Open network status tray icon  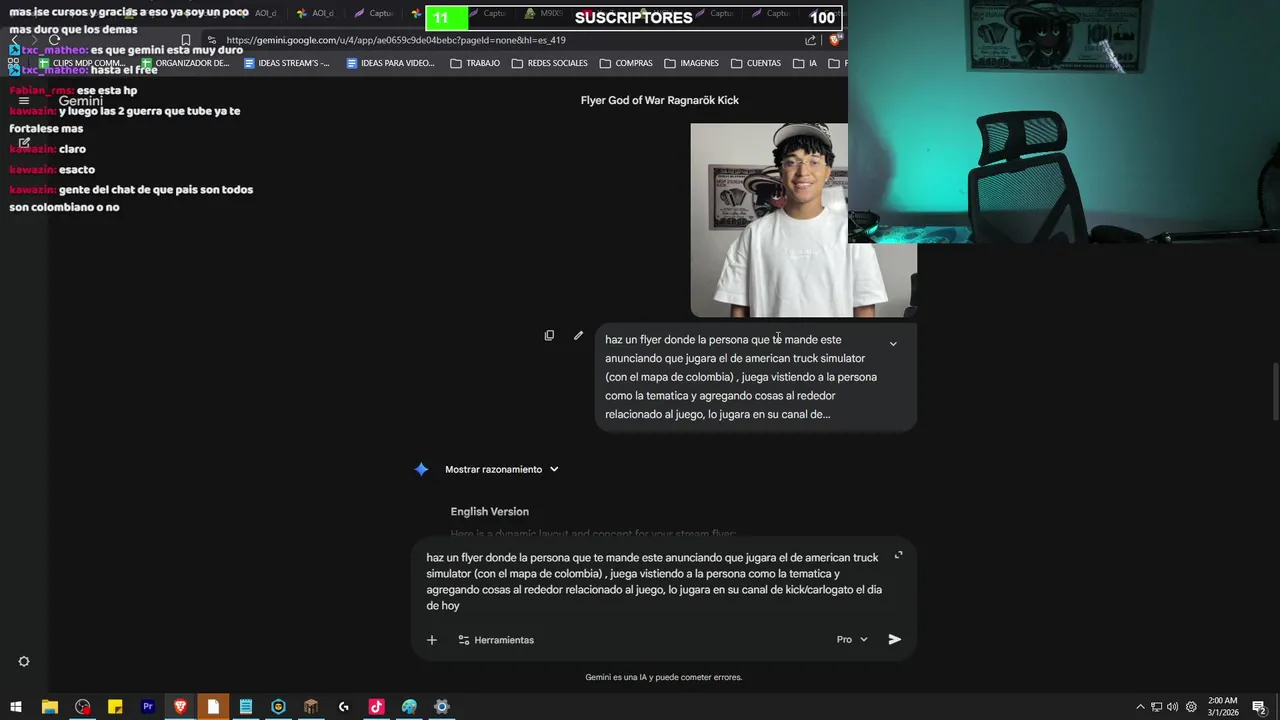(x=1156, y=707)
